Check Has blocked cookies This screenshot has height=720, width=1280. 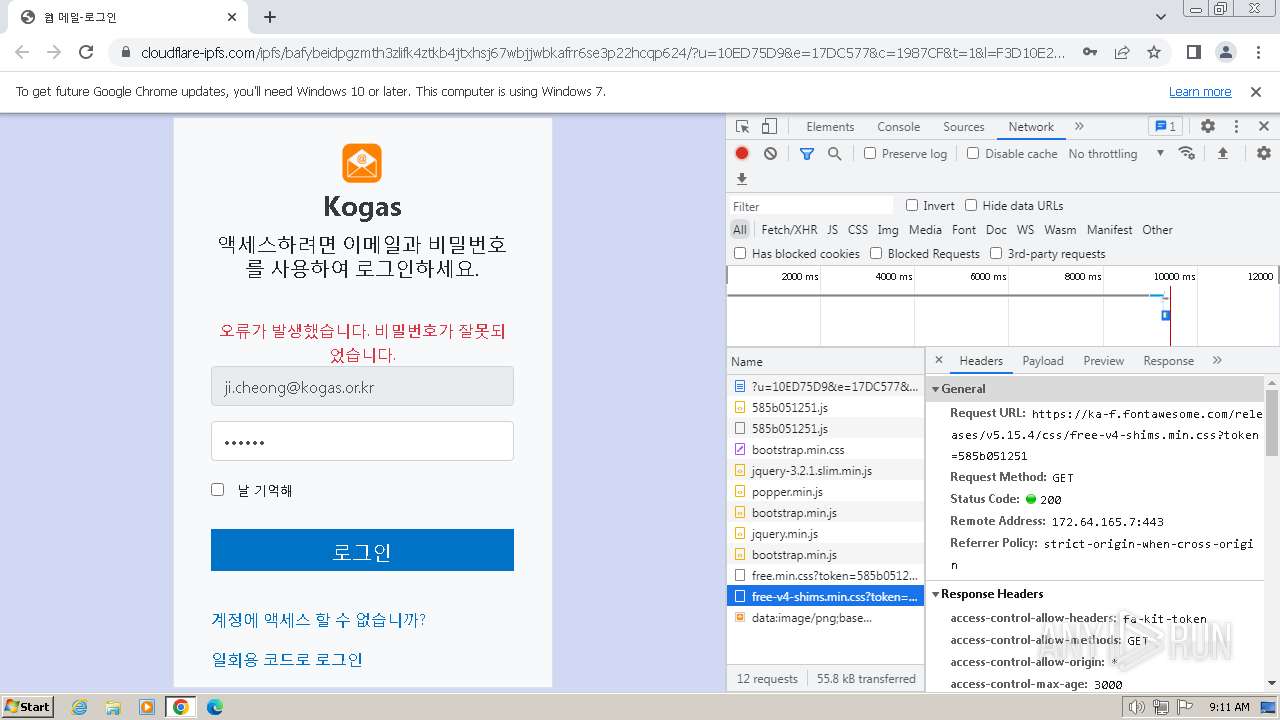(740, 253)
